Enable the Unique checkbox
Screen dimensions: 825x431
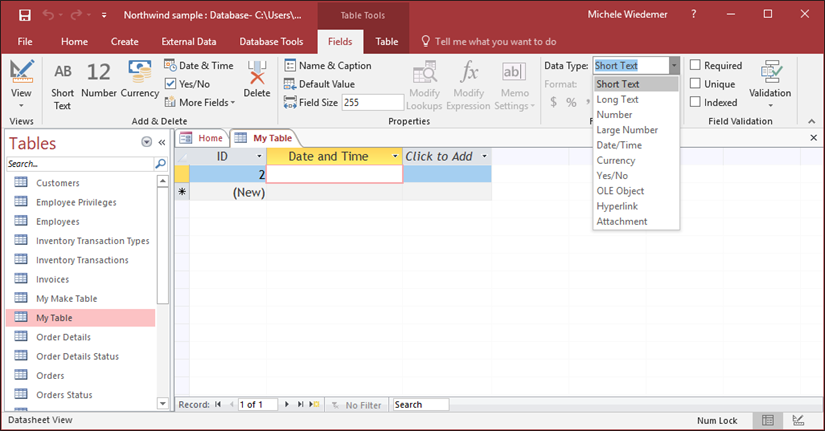[695, 84]
